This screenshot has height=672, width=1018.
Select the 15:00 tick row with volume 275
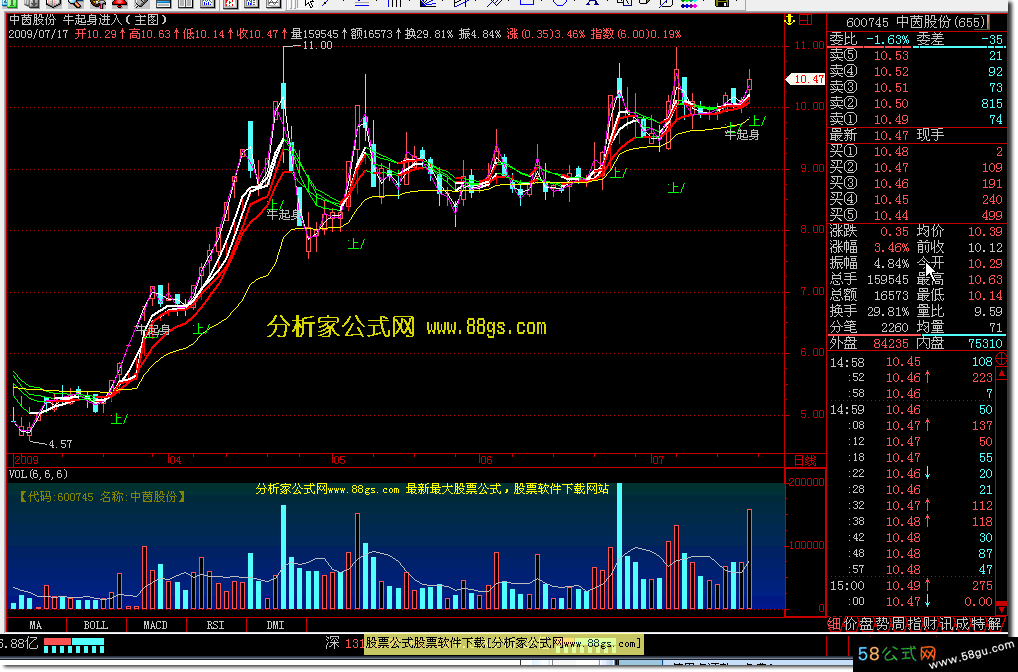911,586
